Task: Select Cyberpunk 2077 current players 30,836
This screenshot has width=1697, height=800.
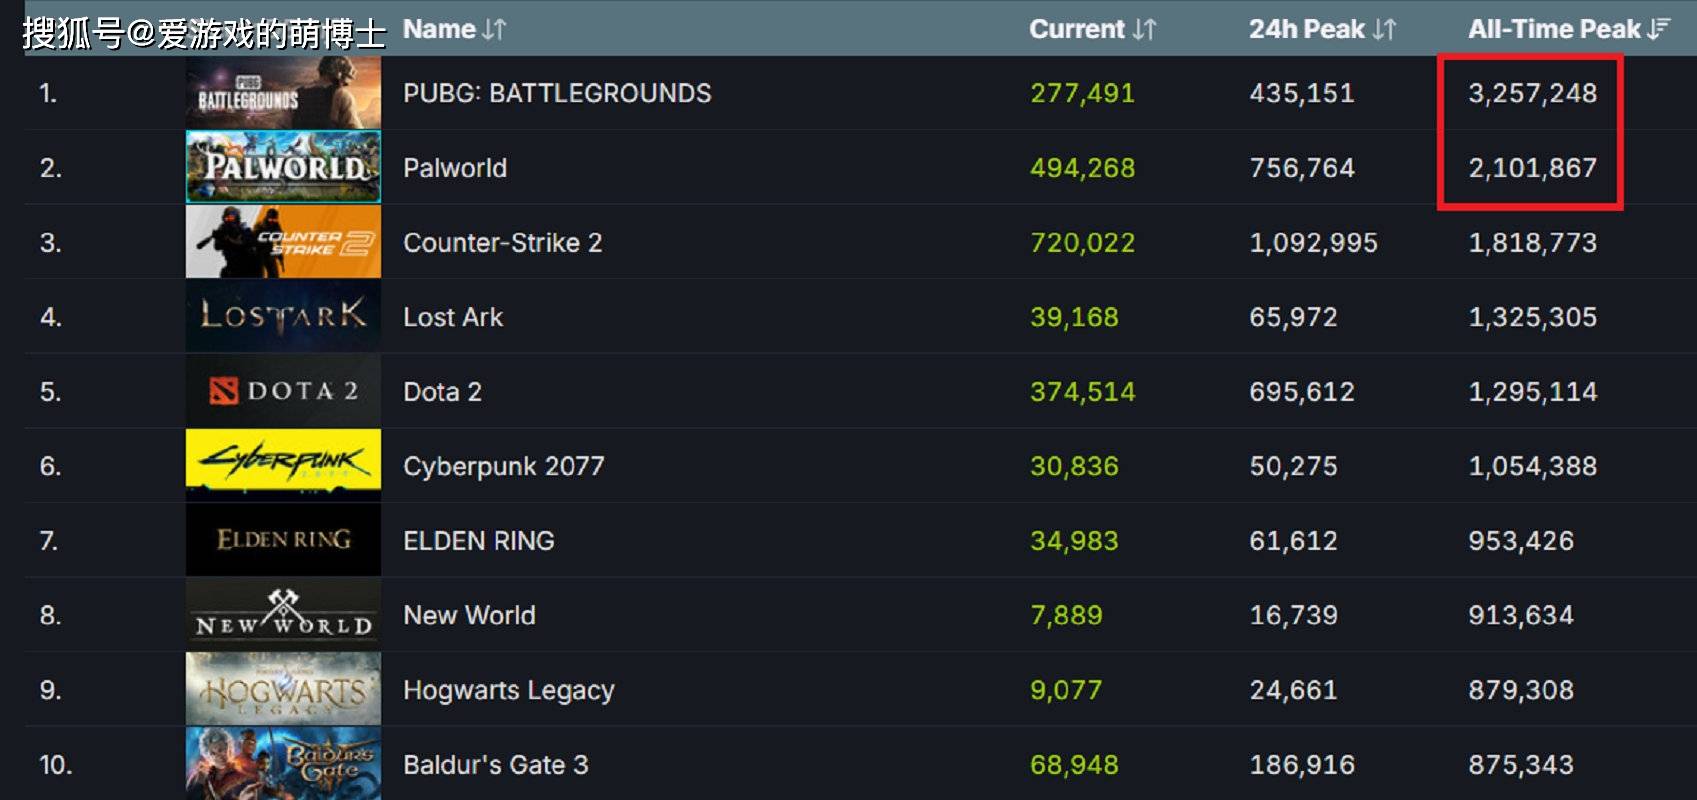Action: coord(1074,466)
